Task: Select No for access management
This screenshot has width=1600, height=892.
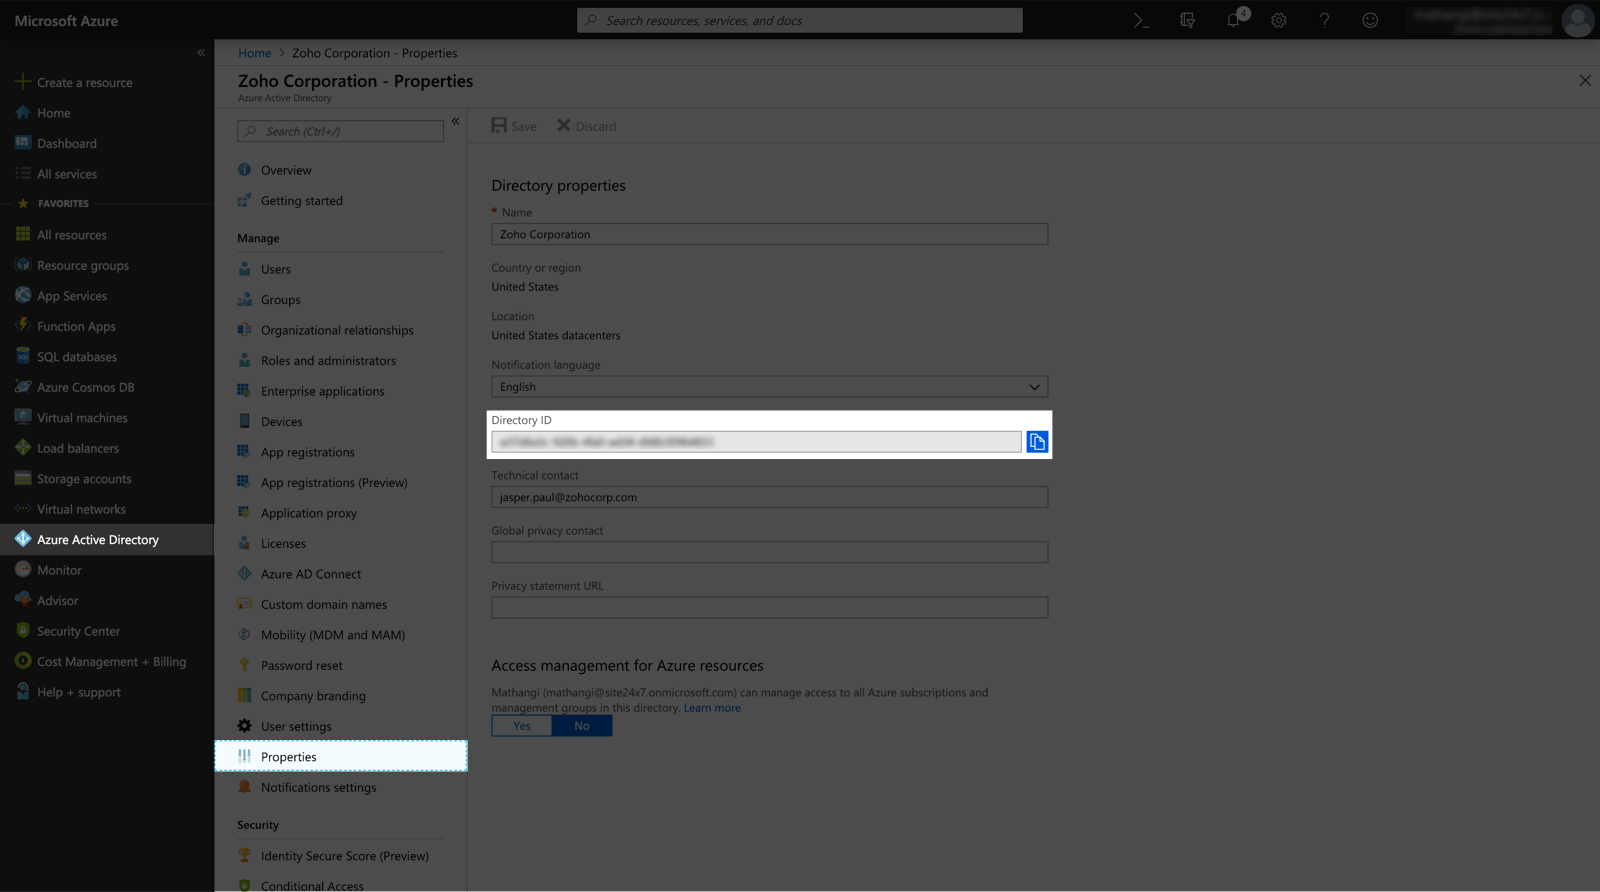Action: pyautogui.click(x=582, y=726)
